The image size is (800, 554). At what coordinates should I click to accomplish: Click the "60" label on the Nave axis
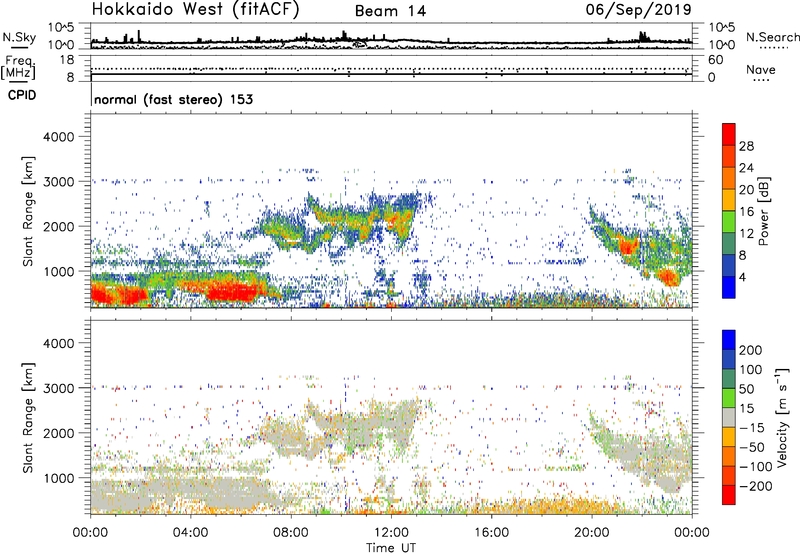[715, 60]
